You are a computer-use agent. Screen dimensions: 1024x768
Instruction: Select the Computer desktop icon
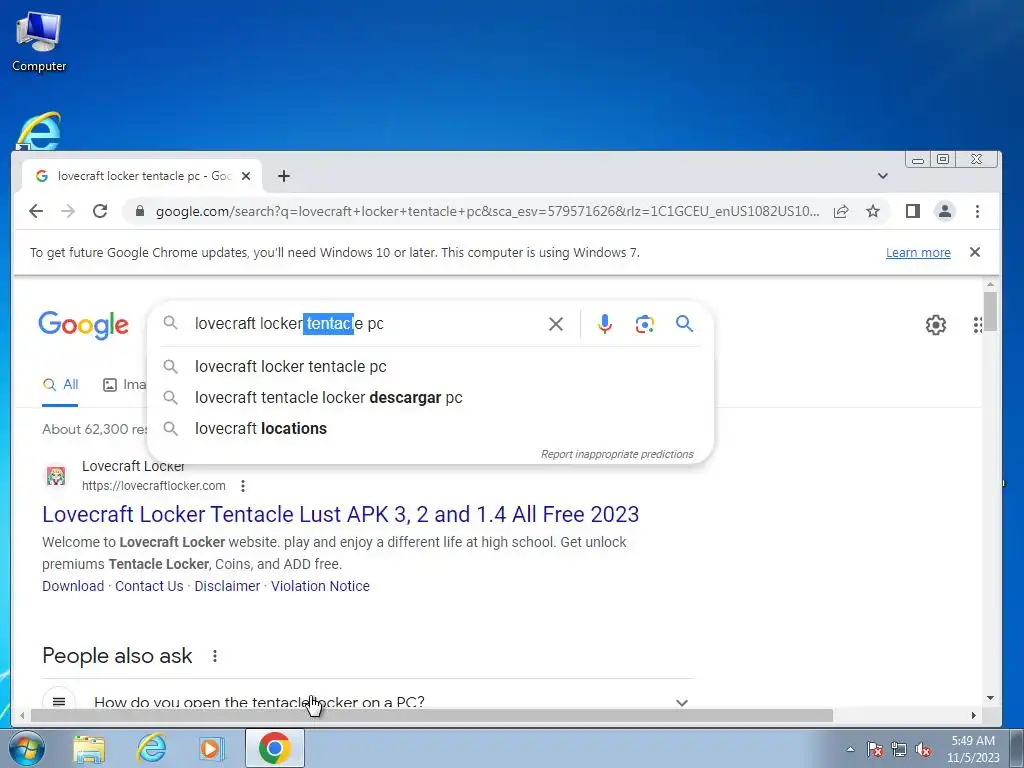point(39,42)
